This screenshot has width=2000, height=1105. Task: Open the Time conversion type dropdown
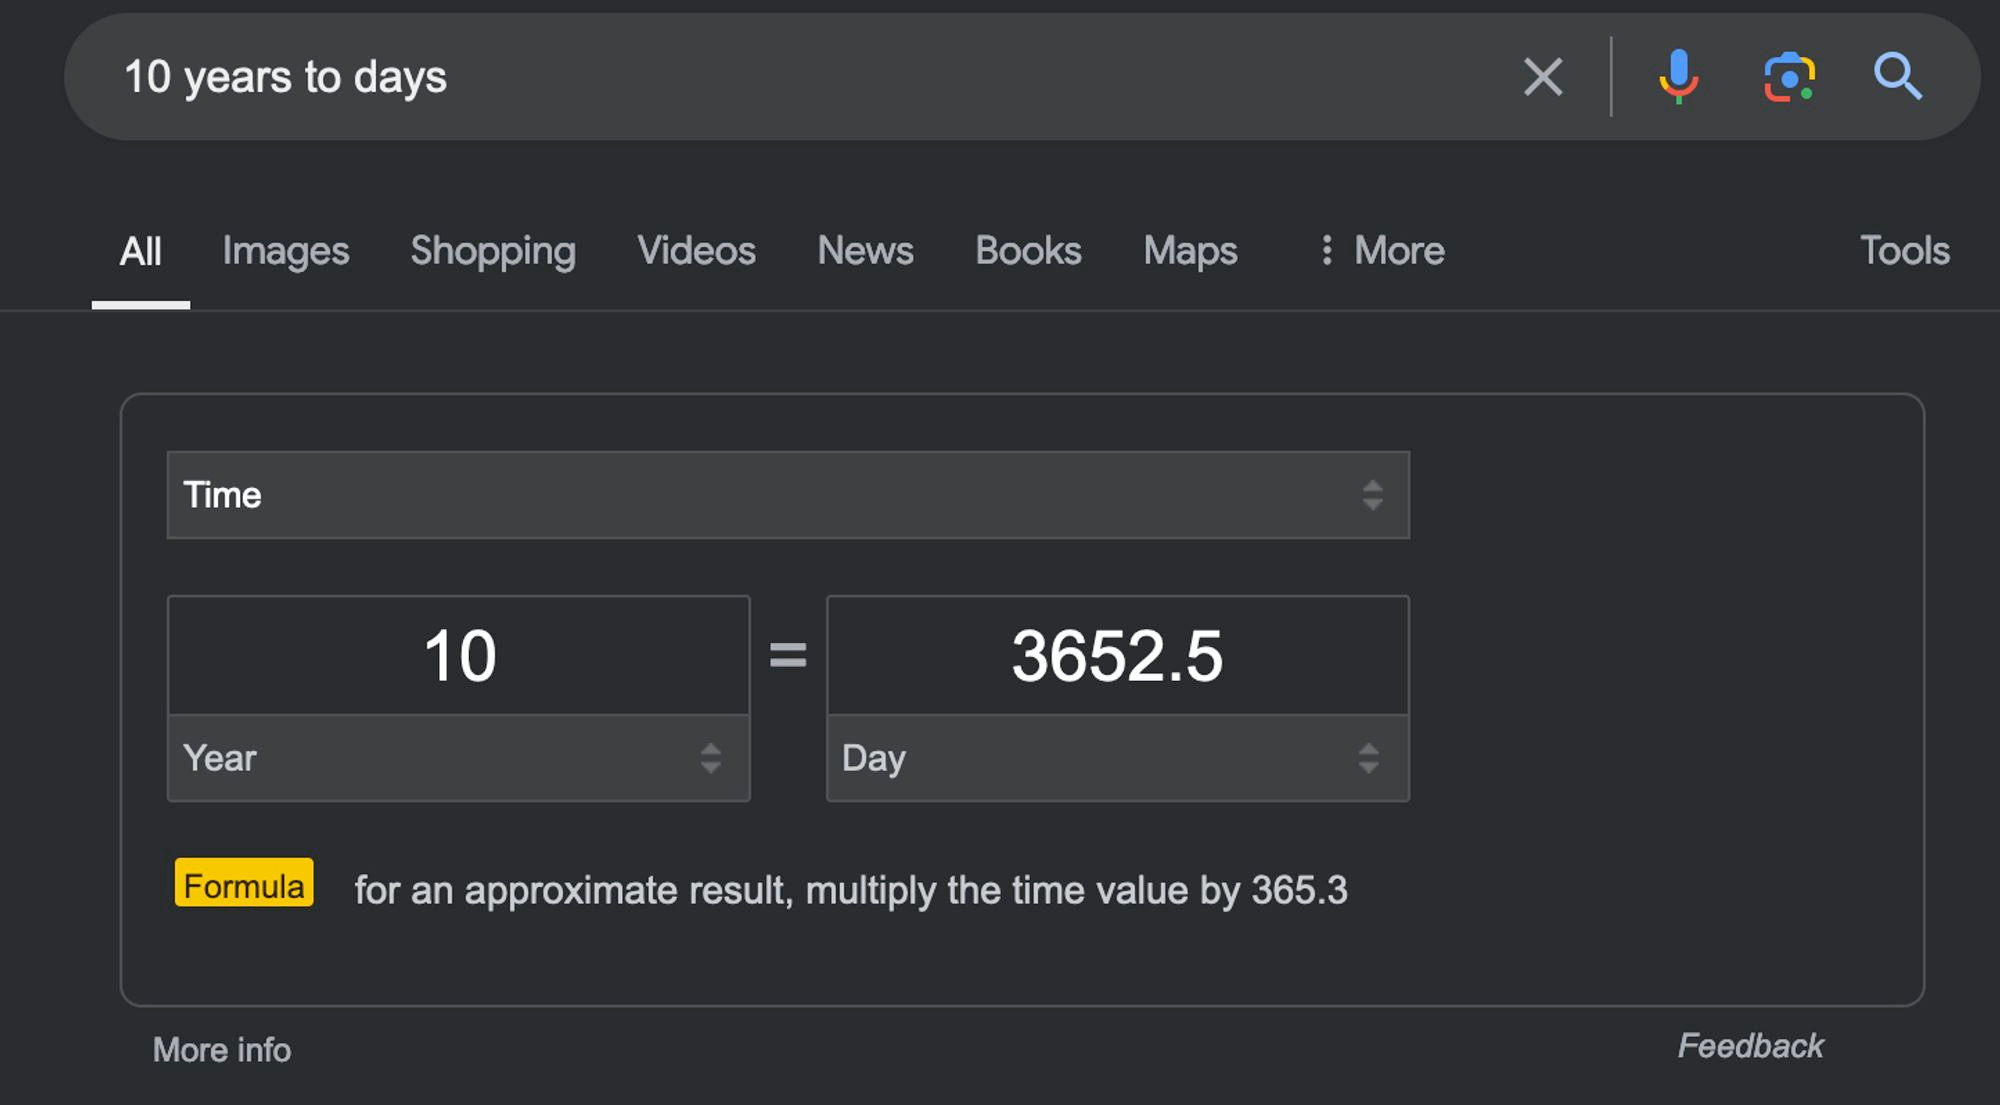(x=788, y=495)
